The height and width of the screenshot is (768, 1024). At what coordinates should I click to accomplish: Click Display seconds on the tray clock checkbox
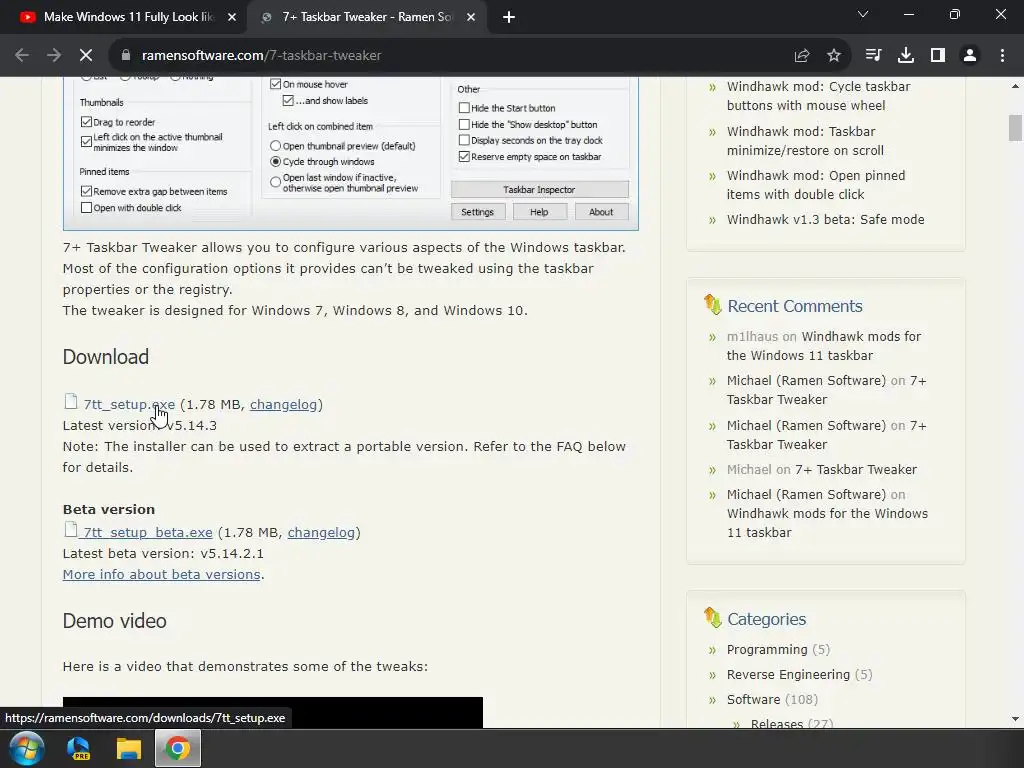pyautogui.click(x=464, y=140)
